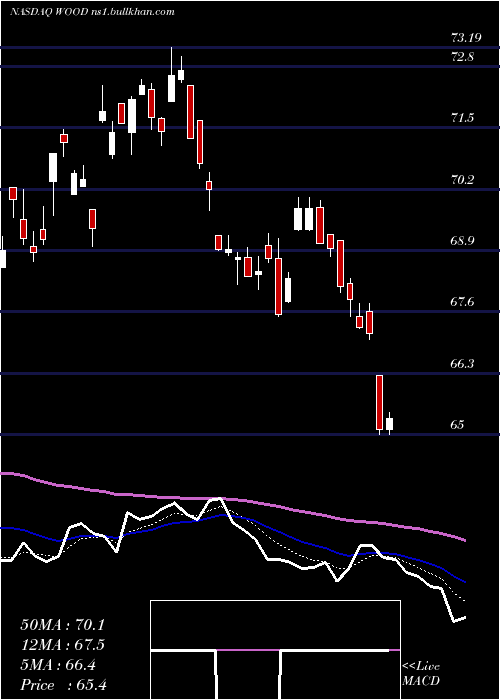Click the pink 50MA line
500x700 pixels.
click(x=233, y=500)
